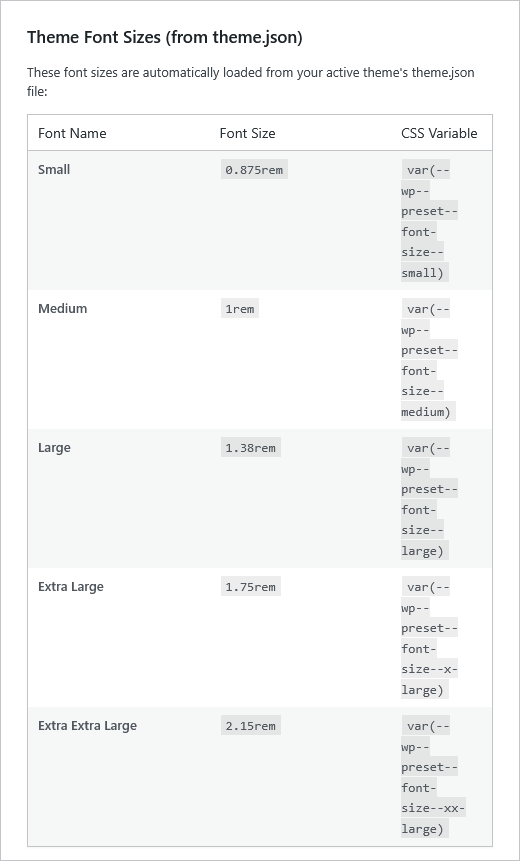Click the xx-large preset CSS variable code
This screenshot has height=861, width=520.
coord(433,776)
